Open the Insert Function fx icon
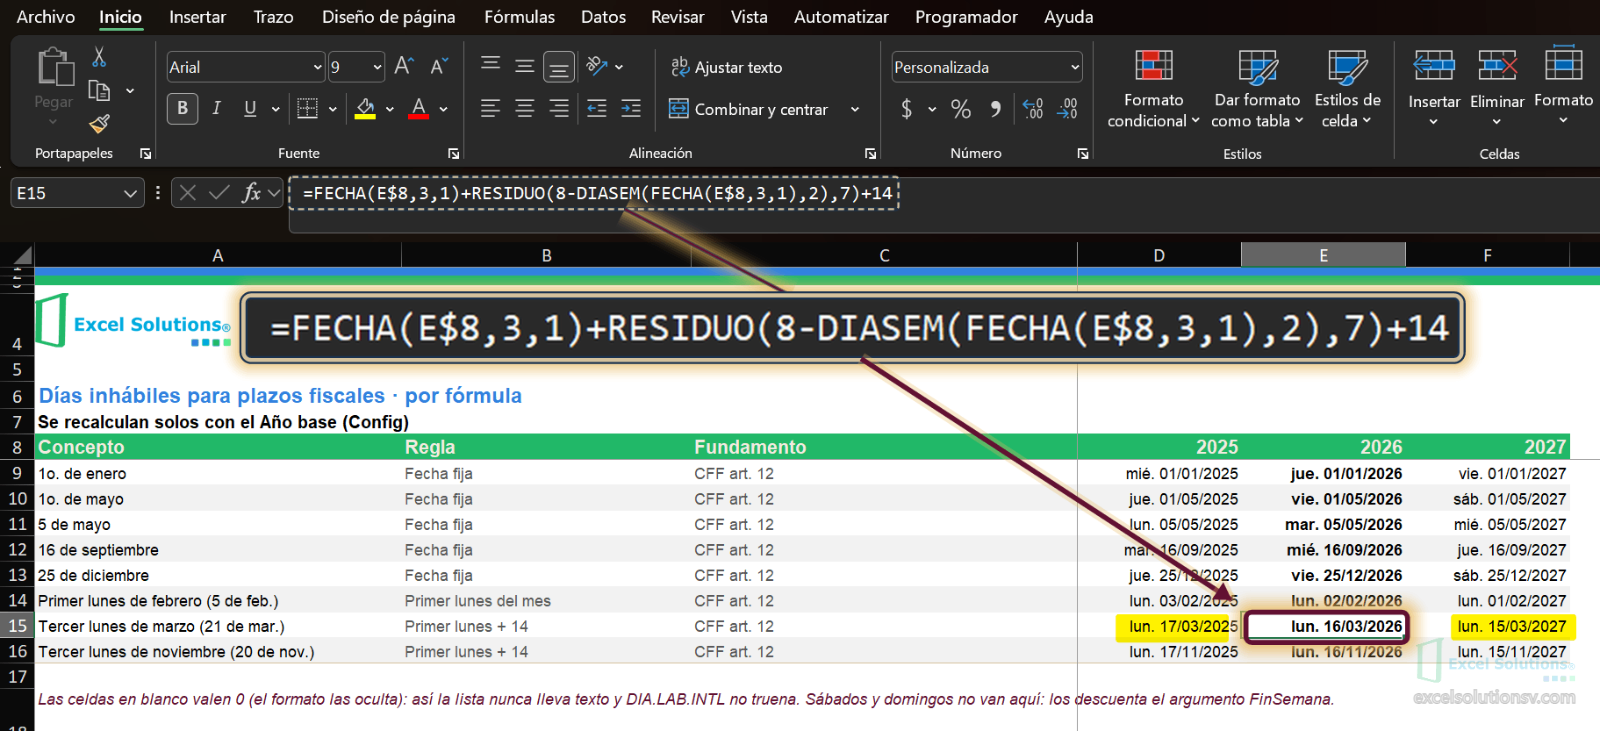The width and height of the screenshot is (1600, 731). coord(251,193)
